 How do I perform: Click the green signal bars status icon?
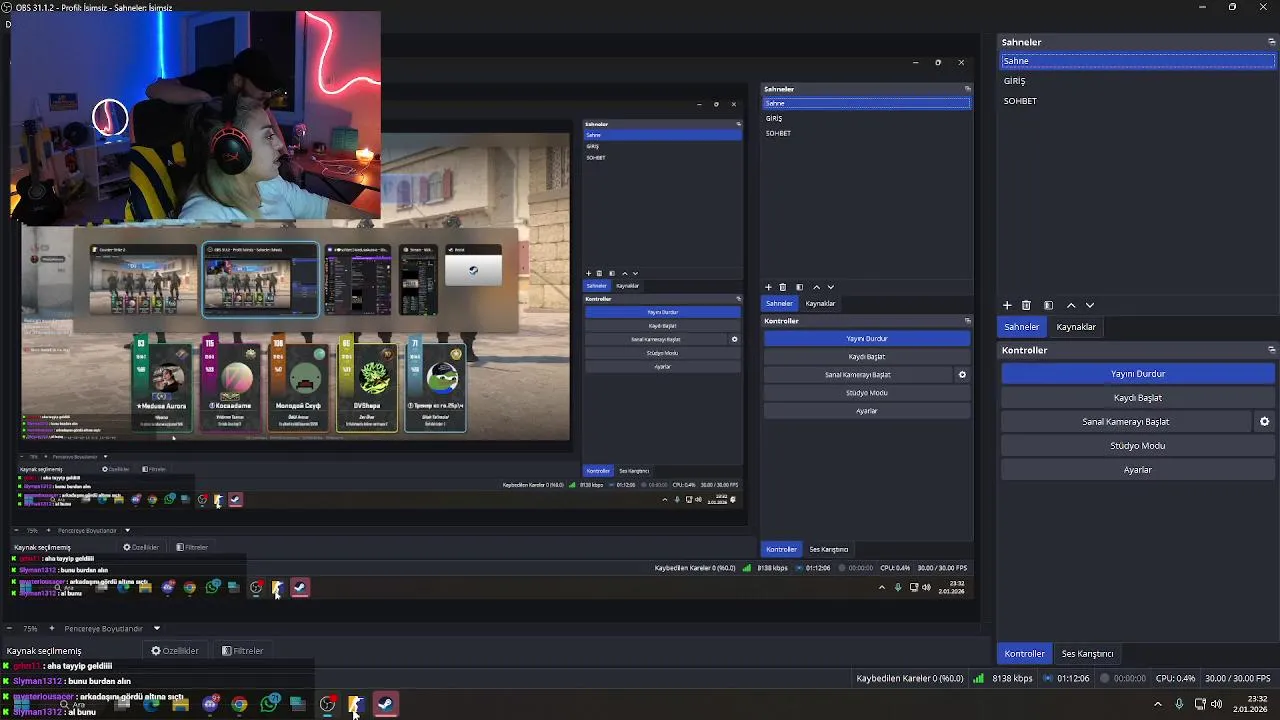tap(978, 678)
